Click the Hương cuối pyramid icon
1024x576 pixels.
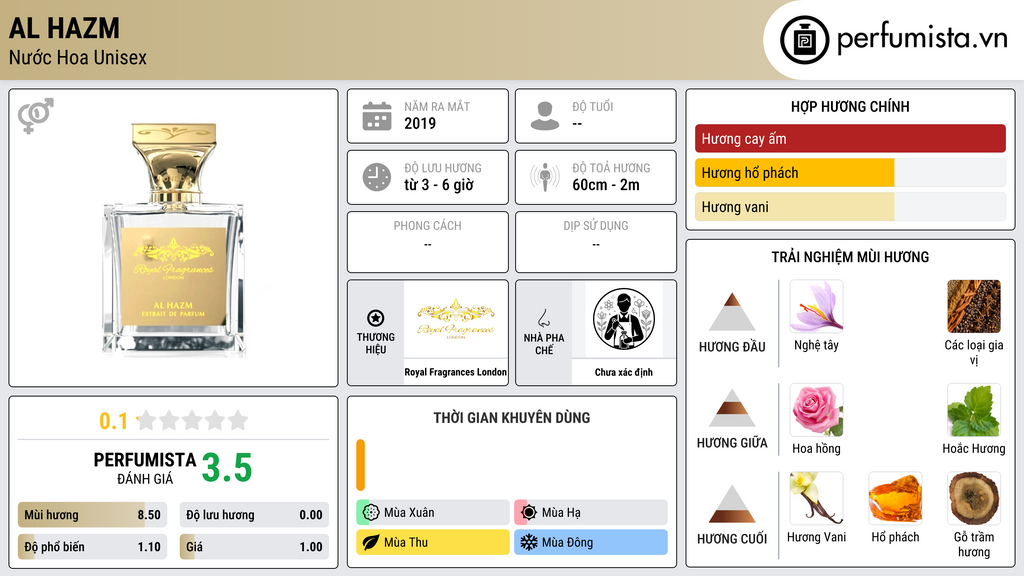[x=732, y=504]
